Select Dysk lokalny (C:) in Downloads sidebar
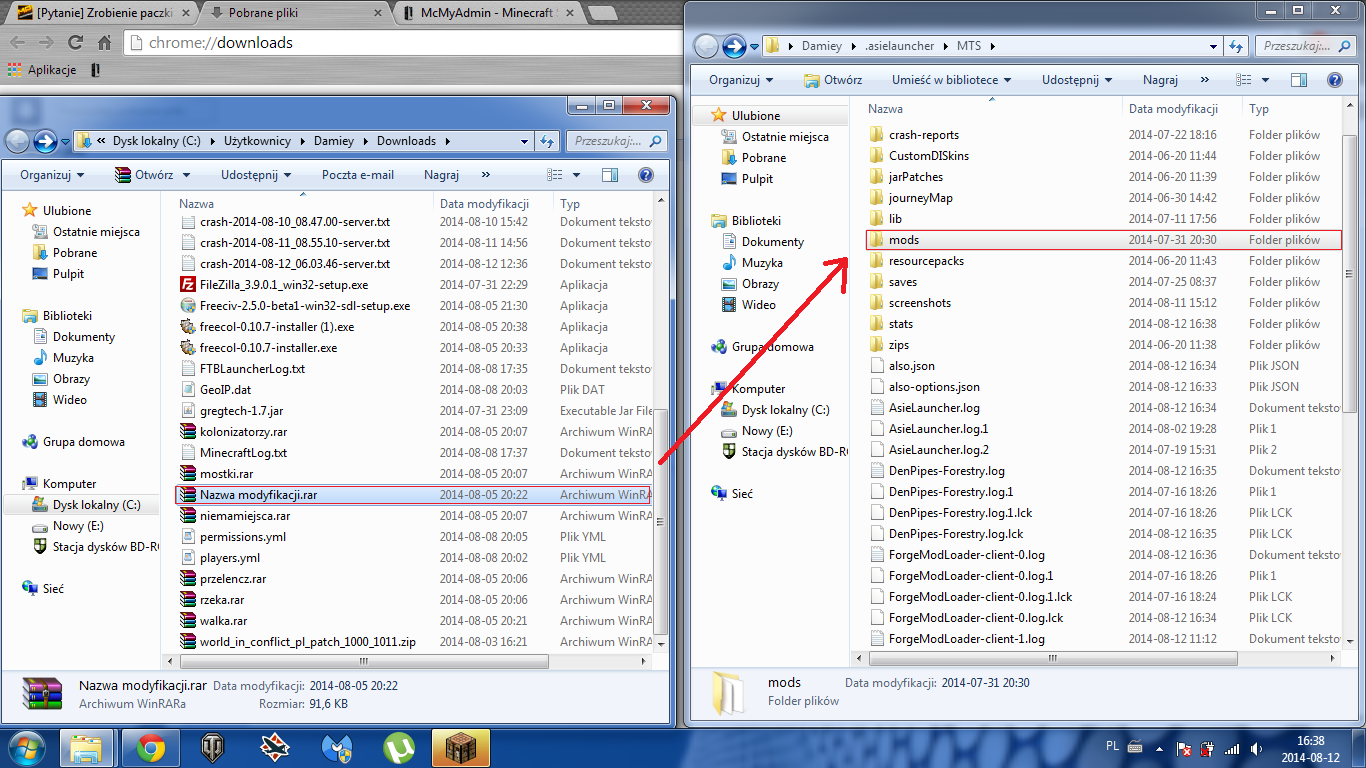Screen dimensions: 1366x768 point(96,505)
